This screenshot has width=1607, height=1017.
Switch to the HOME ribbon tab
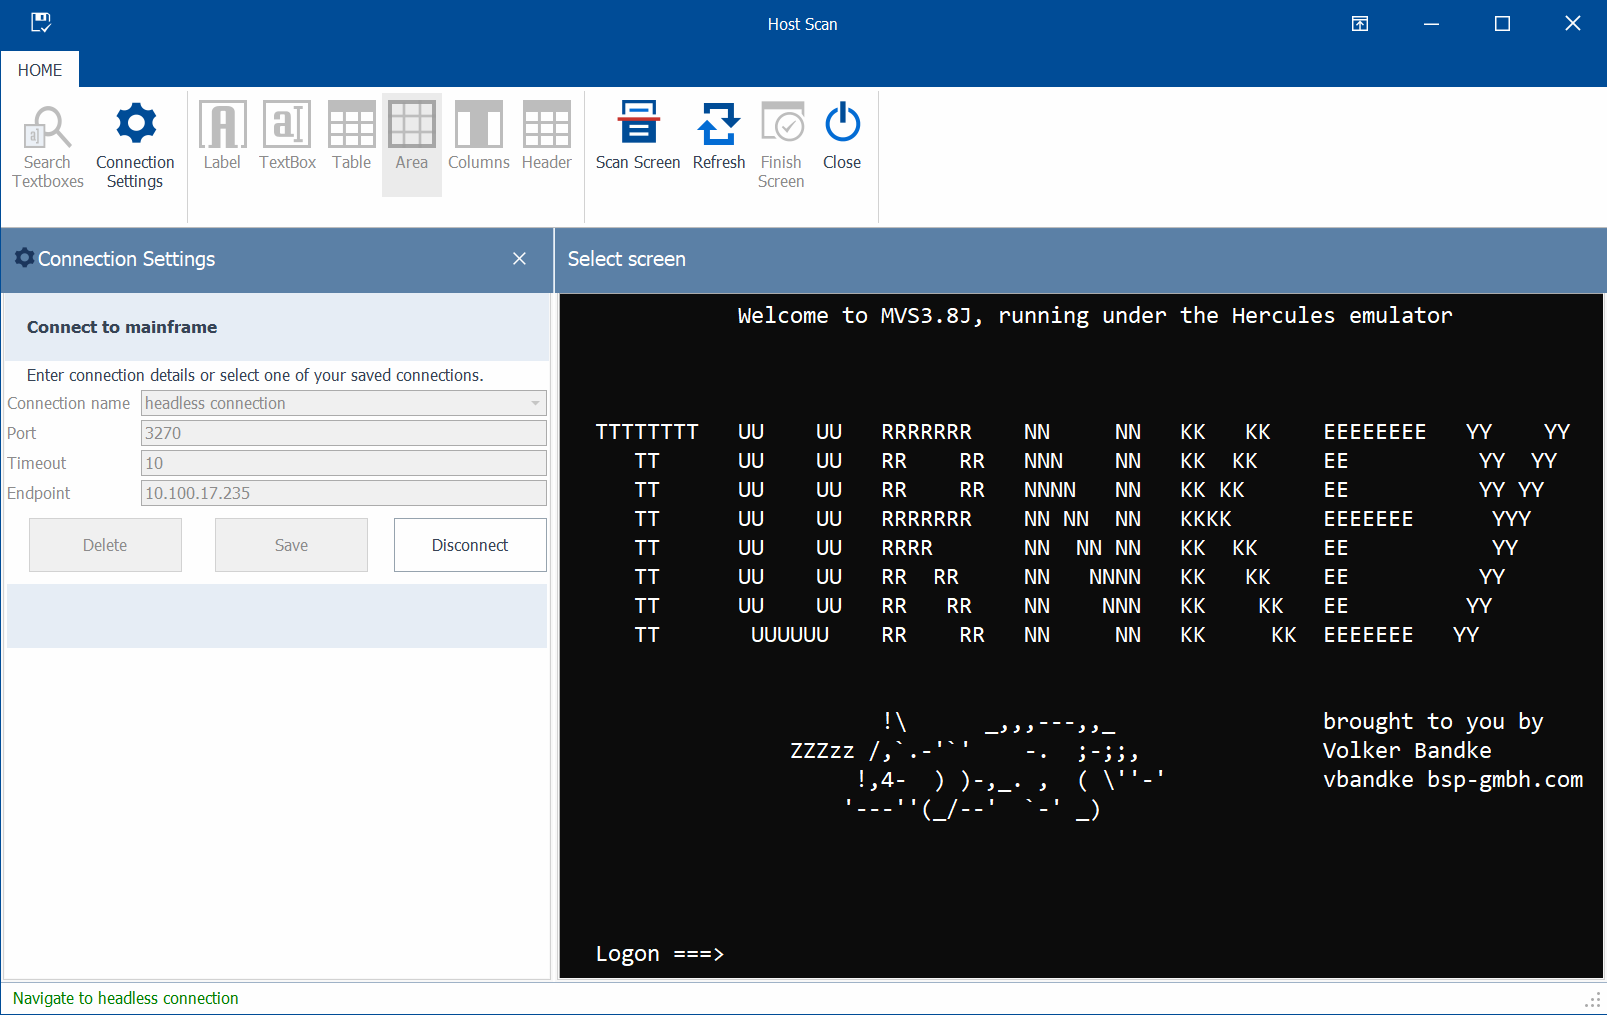pyautogui.click(x=40, y=70)
